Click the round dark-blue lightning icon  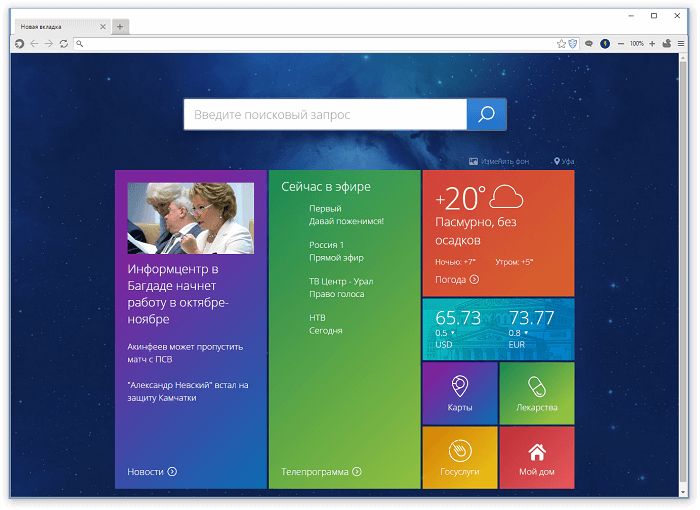click(605, 44)
